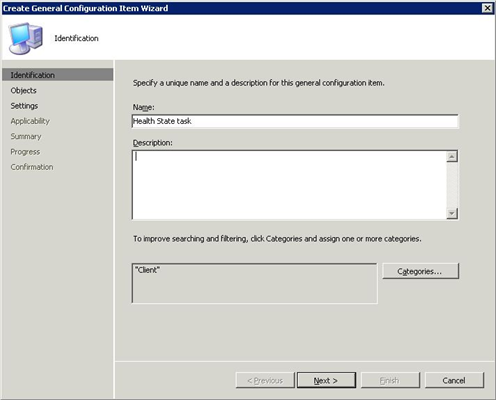Focus the Description text area
Image resolution: width=496 pixels, height=400 pixels.
pyautogui.click(x=289, y=185)
